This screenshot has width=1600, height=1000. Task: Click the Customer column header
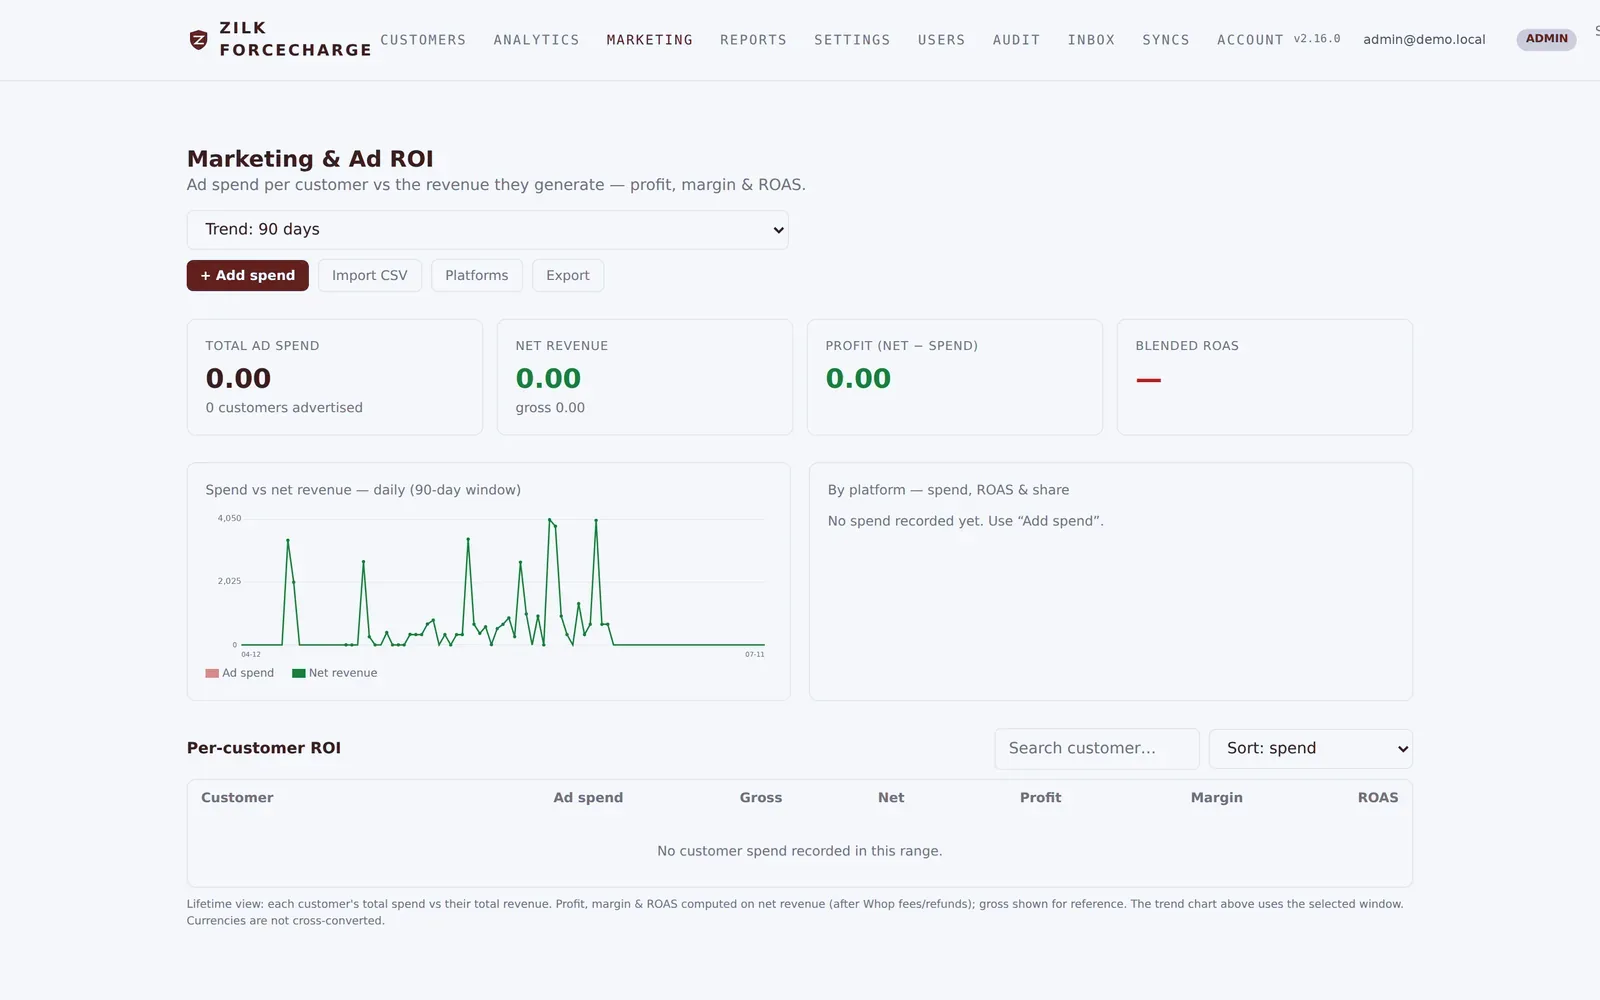(x=237, y=798)
